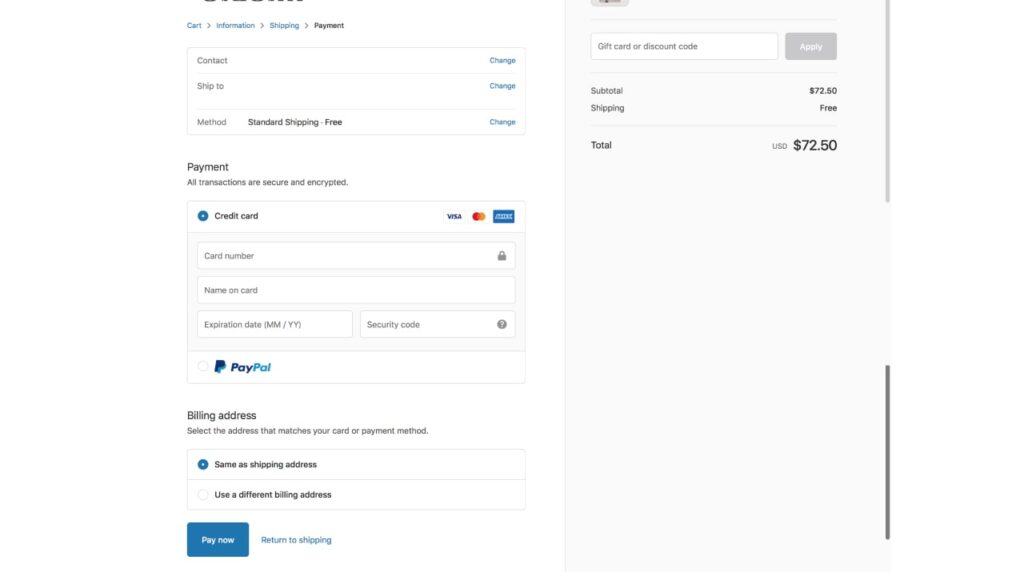Open the Shipping breadcrumb step
The height and width of the screenshot is (576, 1024).
[x=284, y=25]
